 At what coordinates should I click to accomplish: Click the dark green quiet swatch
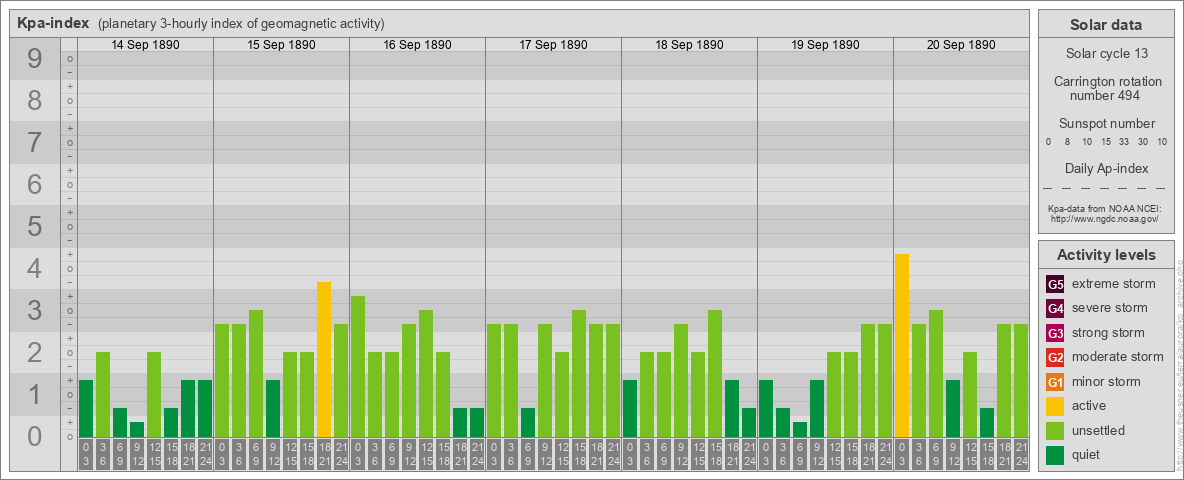pyautogui.click(x=1055, y=454)
